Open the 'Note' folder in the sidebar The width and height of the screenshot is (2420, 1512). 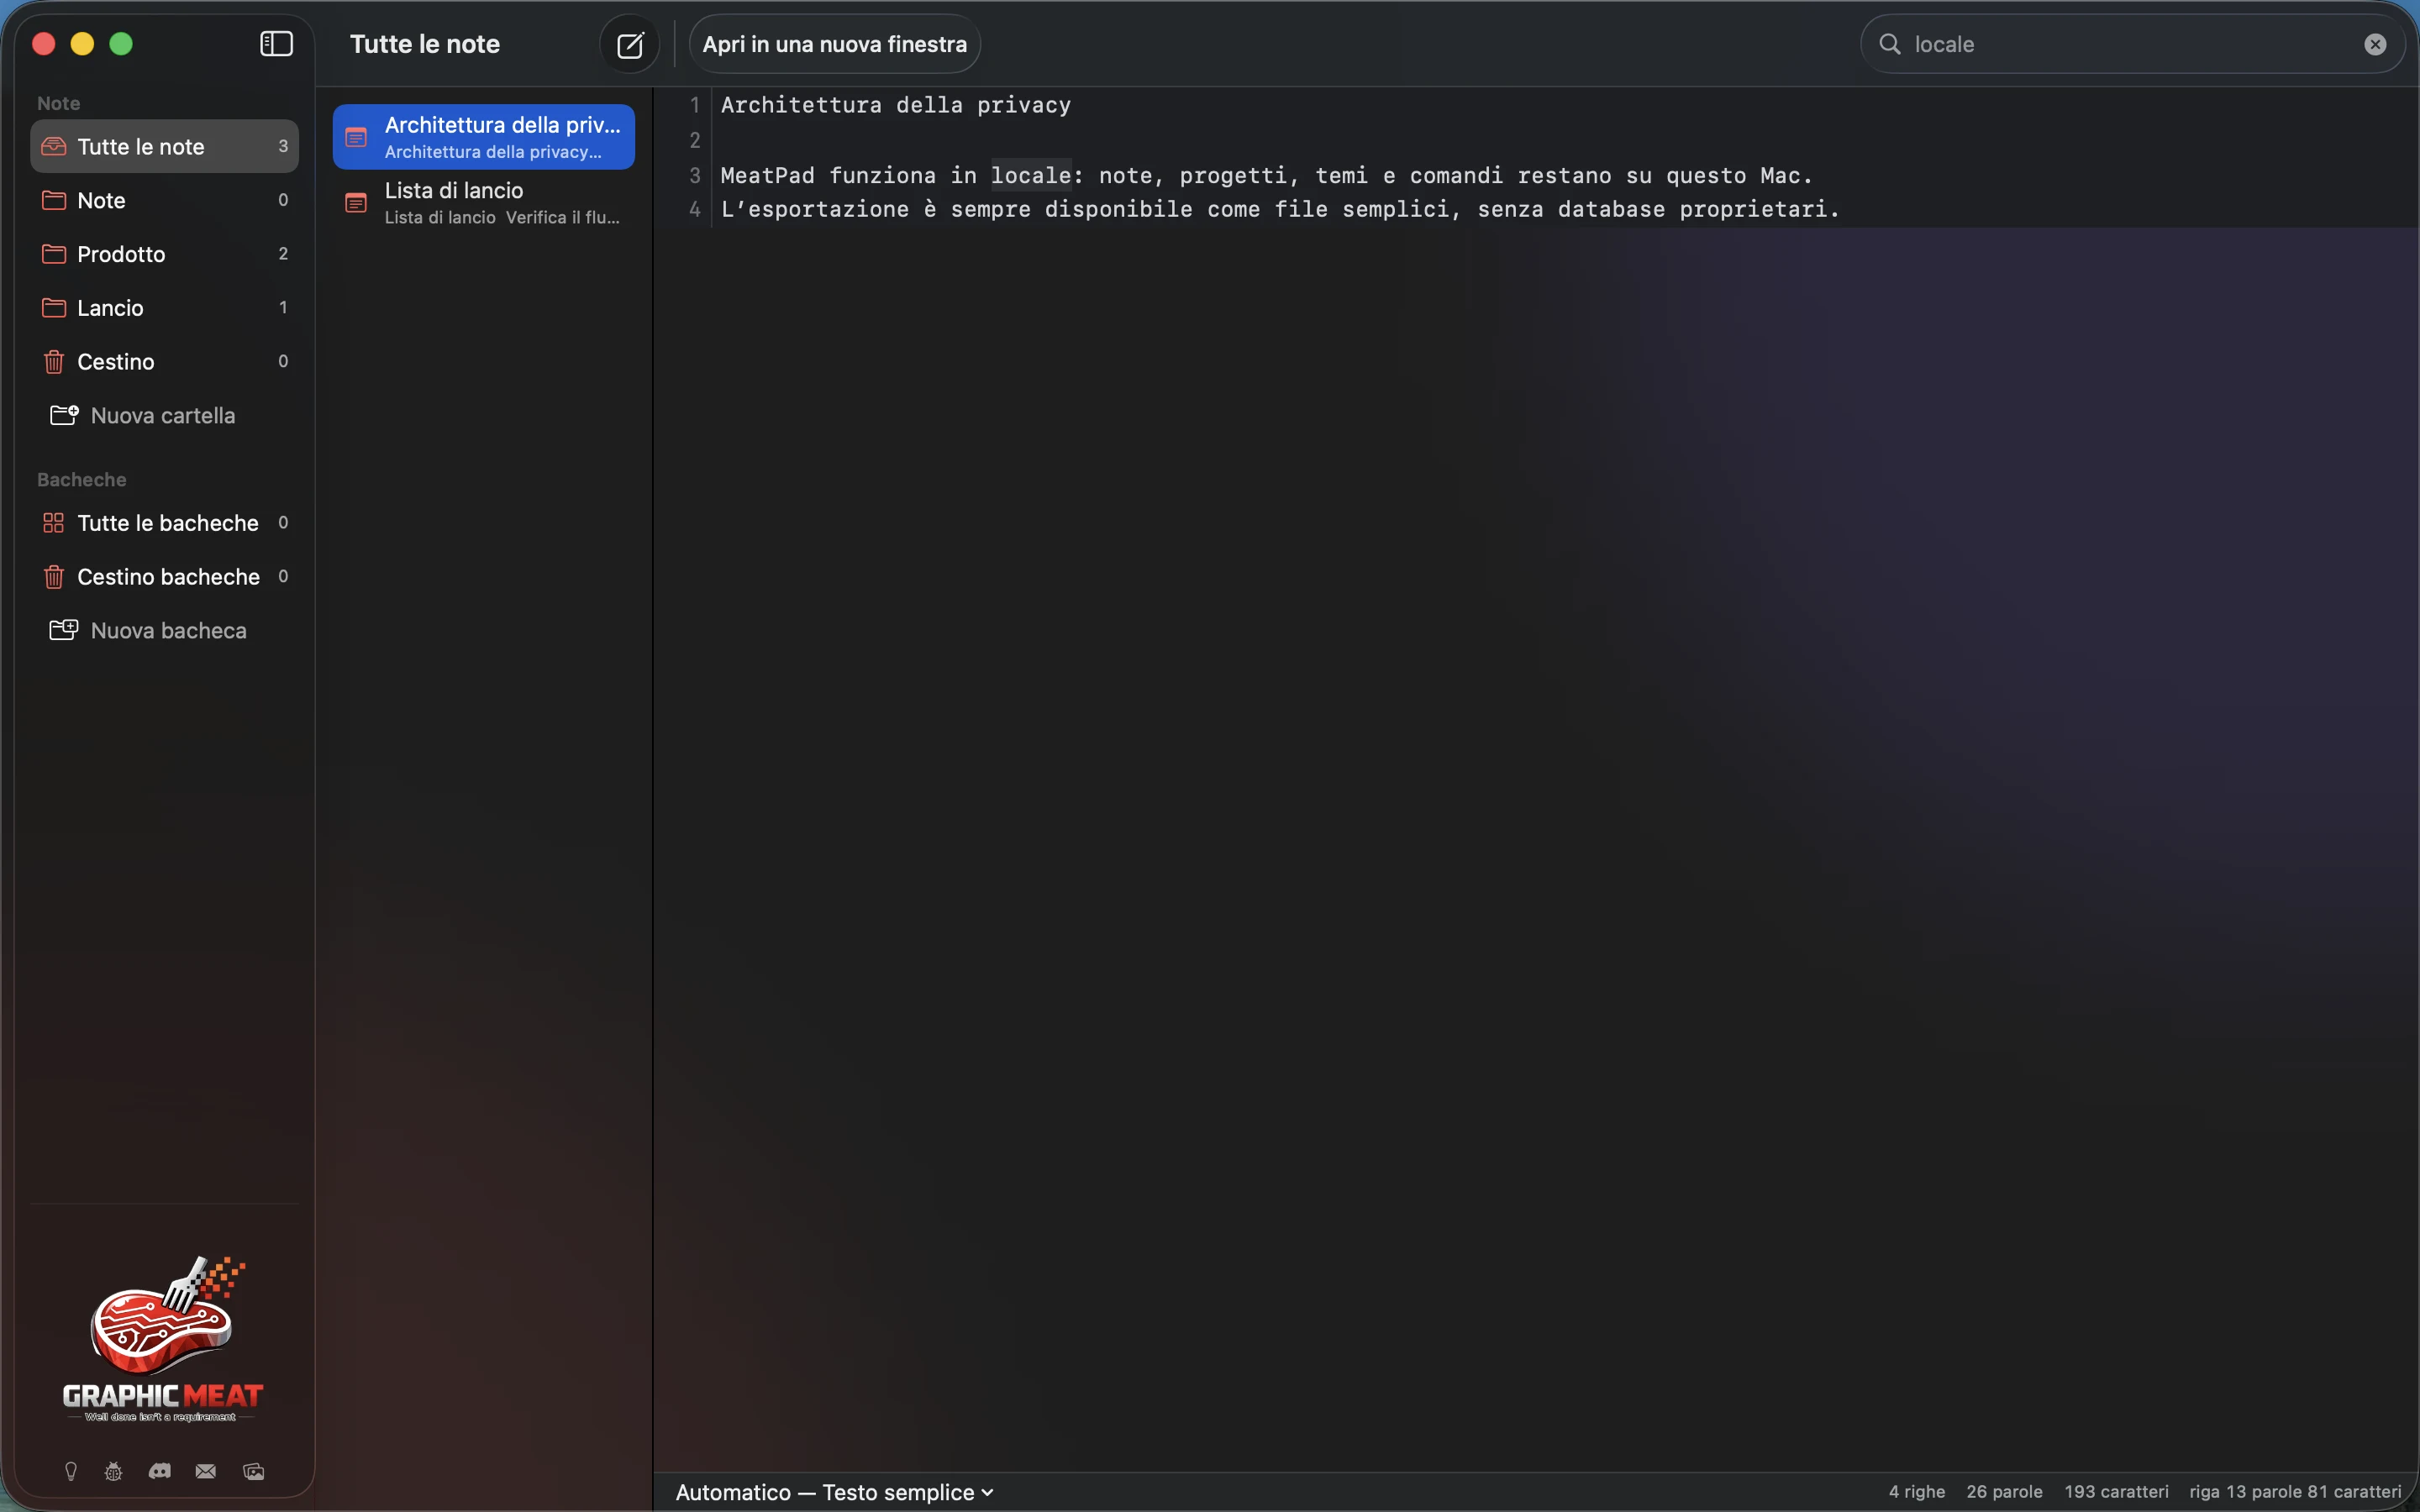point(164,200)
